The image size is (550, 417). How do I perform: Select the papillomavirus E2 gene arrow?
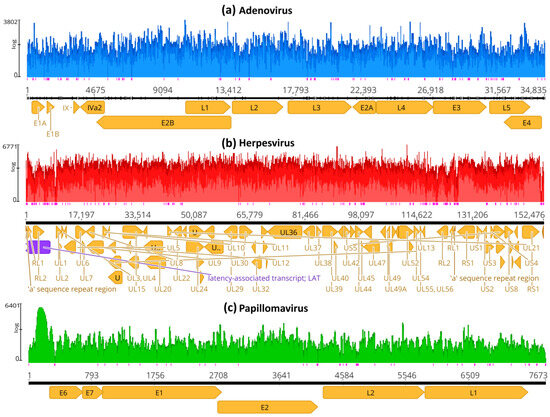(x=268, y=408)
